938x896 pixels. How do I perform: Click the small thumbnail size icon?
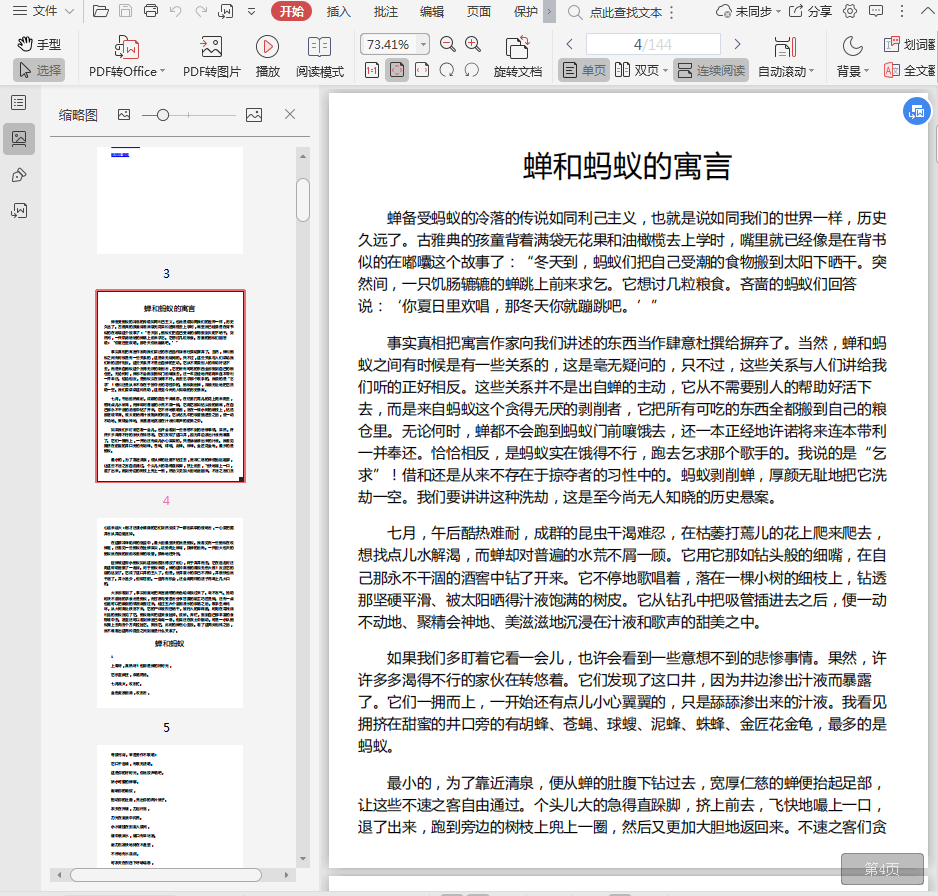(124, 114)
